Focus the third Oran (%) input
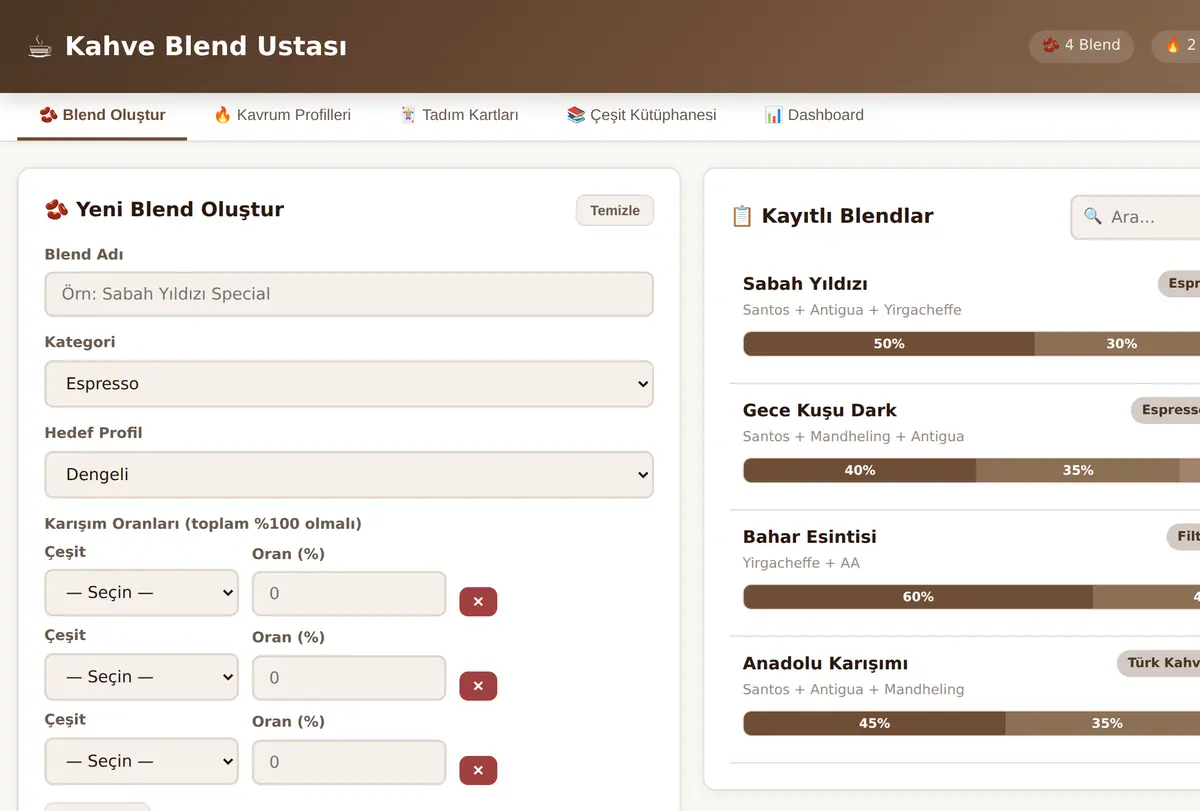The height and width of the screenshot is (811, 1200). coord(349,762)
